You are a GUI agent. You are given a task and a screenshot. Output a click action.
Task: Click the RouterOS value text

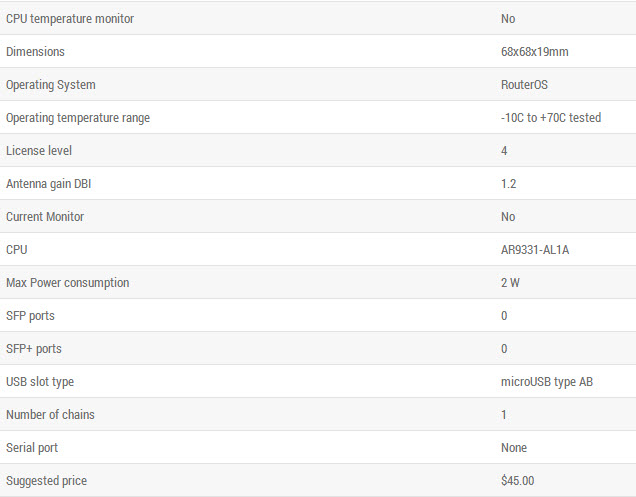click(x=524, y=84)
